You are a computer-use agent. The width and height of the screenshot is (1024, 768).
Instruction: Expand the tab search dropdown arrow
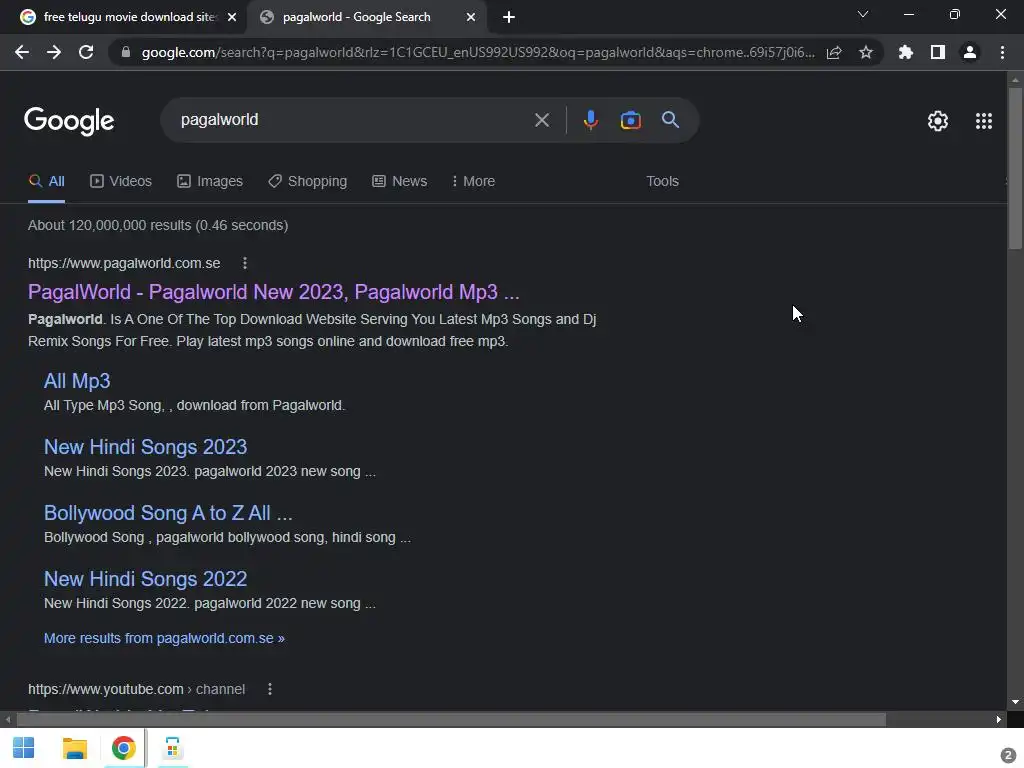tap(863, 14)
